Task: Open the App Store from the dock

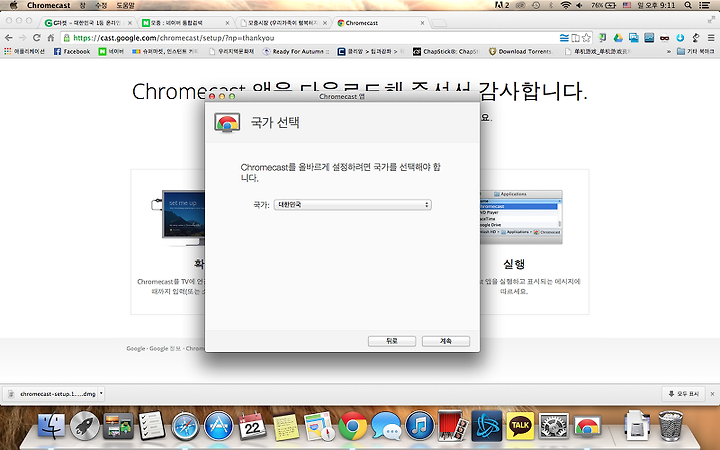Action: [x=219, y=426]
